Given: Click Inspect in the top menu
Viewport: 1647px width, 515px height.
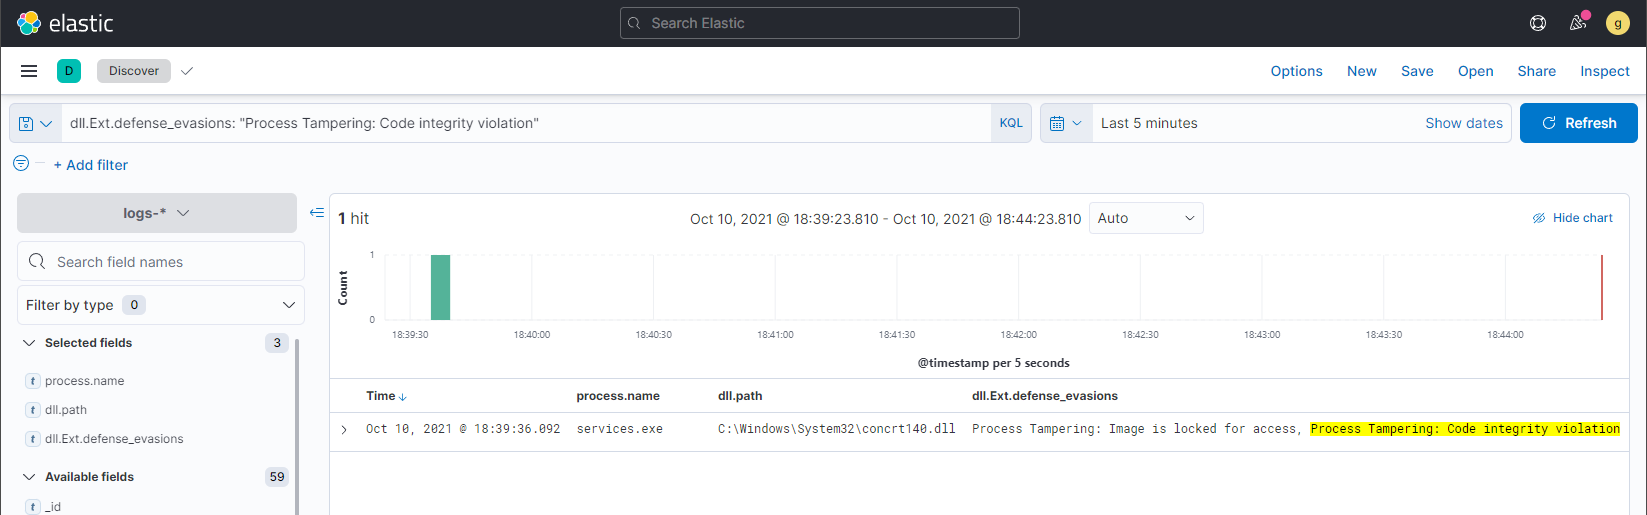Looking at the screenshot, I should (1605, 71).
